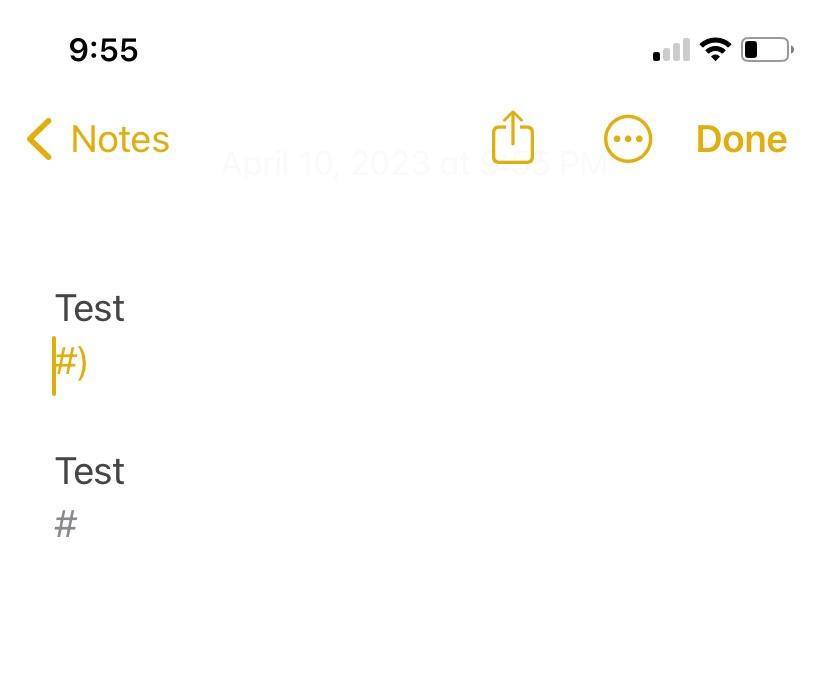Open the more options ellipsis menu
This screenshot has width=828, height=692.
tap(628, 139)
